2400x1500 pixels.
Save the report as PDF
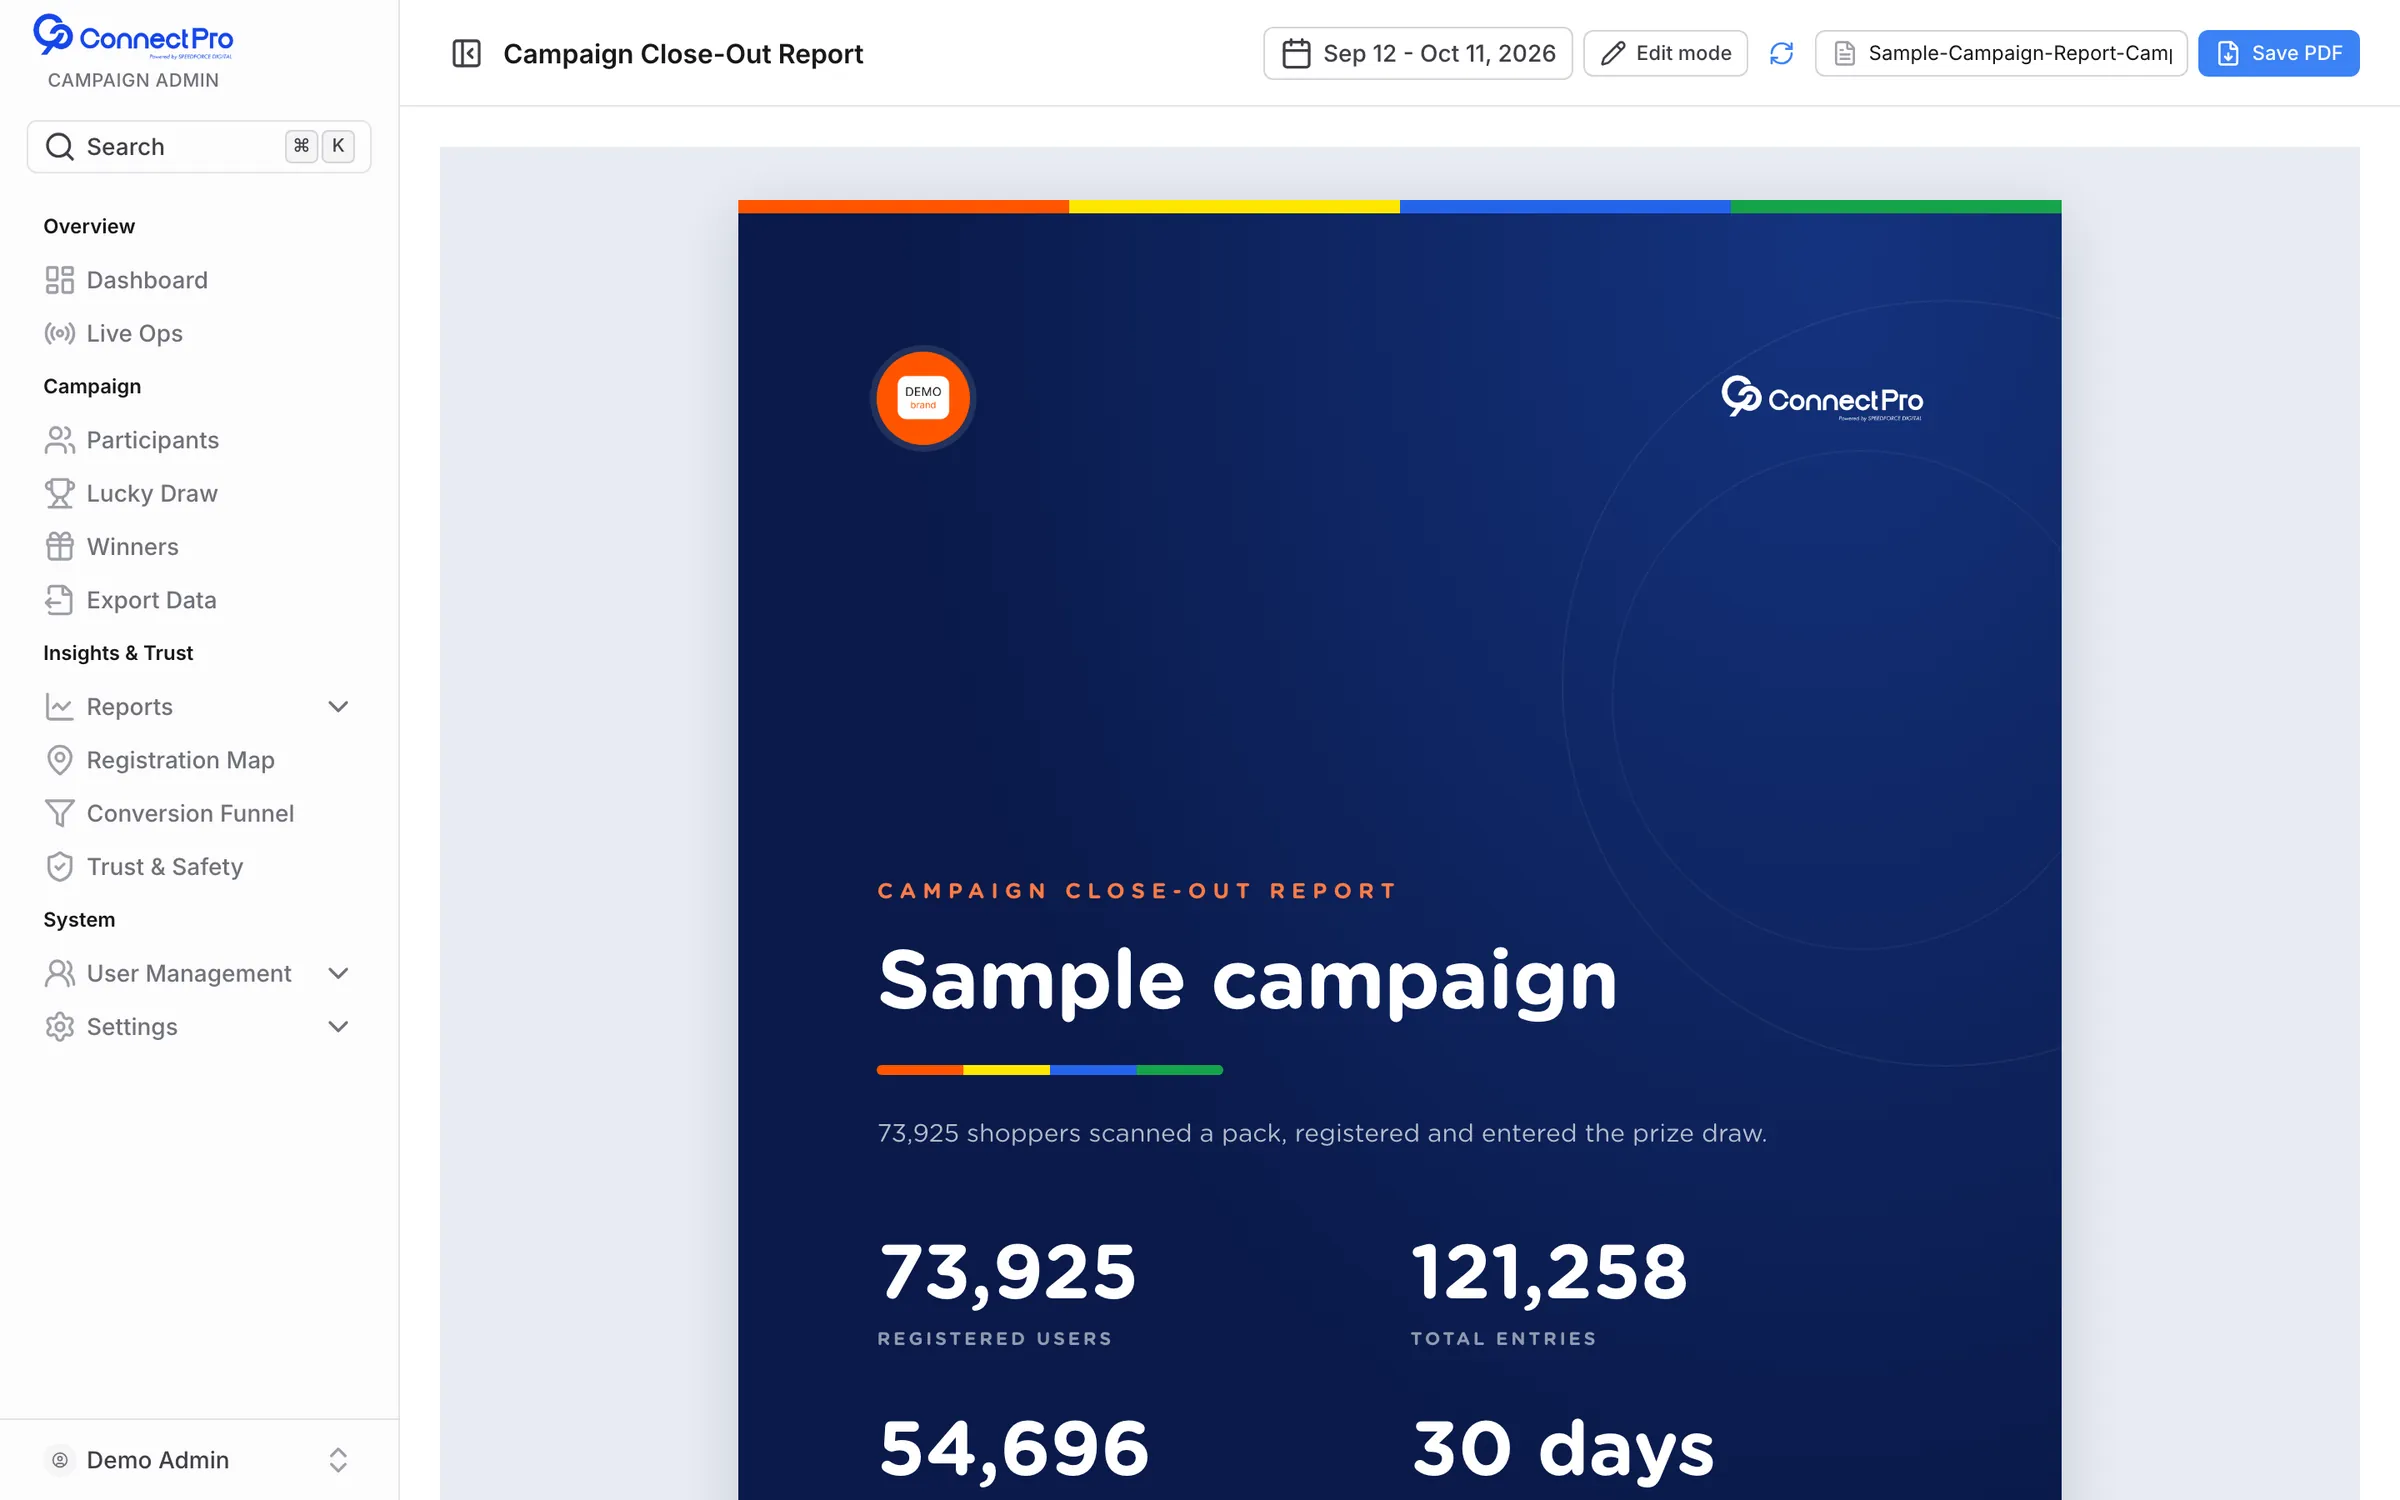[2278, 53]
